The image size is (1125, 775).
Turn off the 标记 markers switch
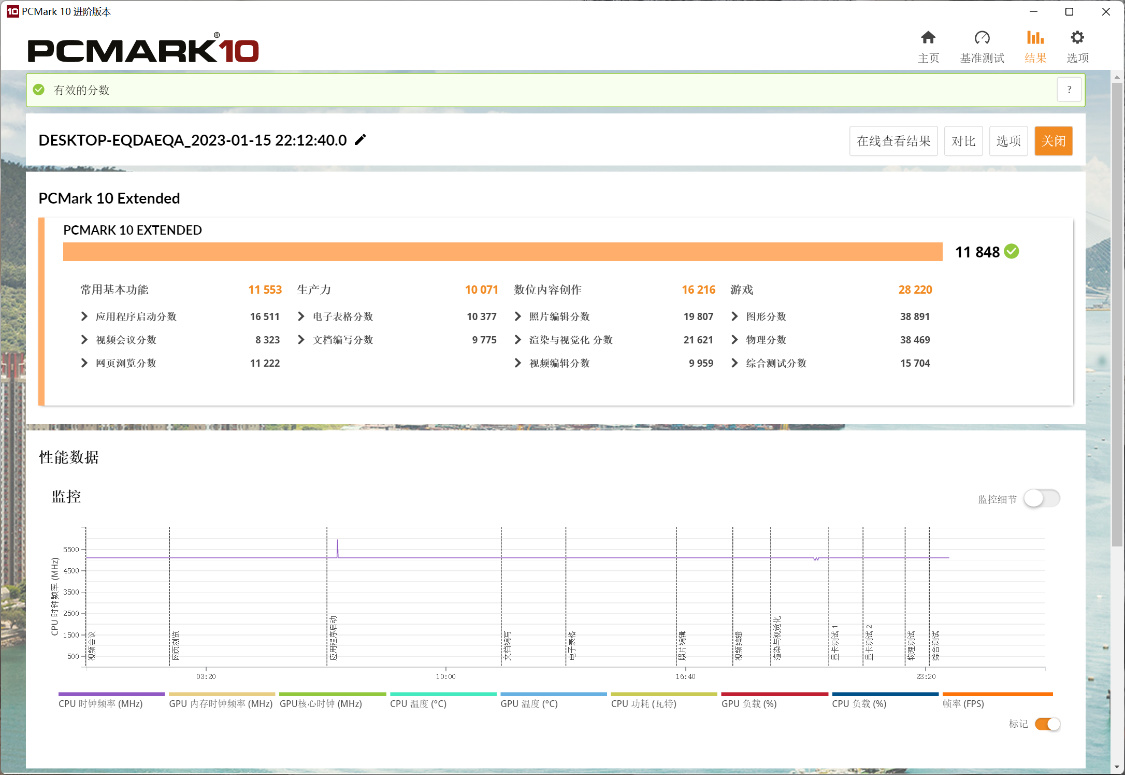(1048, 724)
